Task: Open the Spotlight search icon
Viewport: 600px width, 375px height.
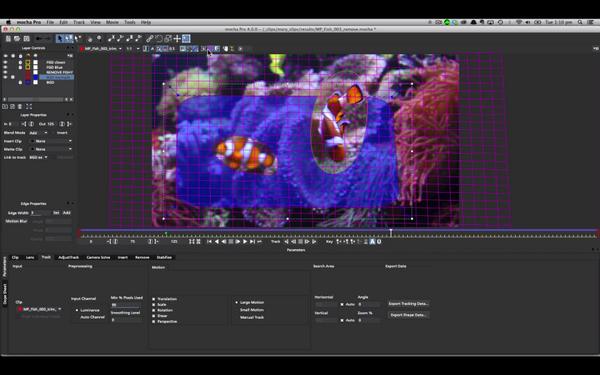Action: pos(580,22)
